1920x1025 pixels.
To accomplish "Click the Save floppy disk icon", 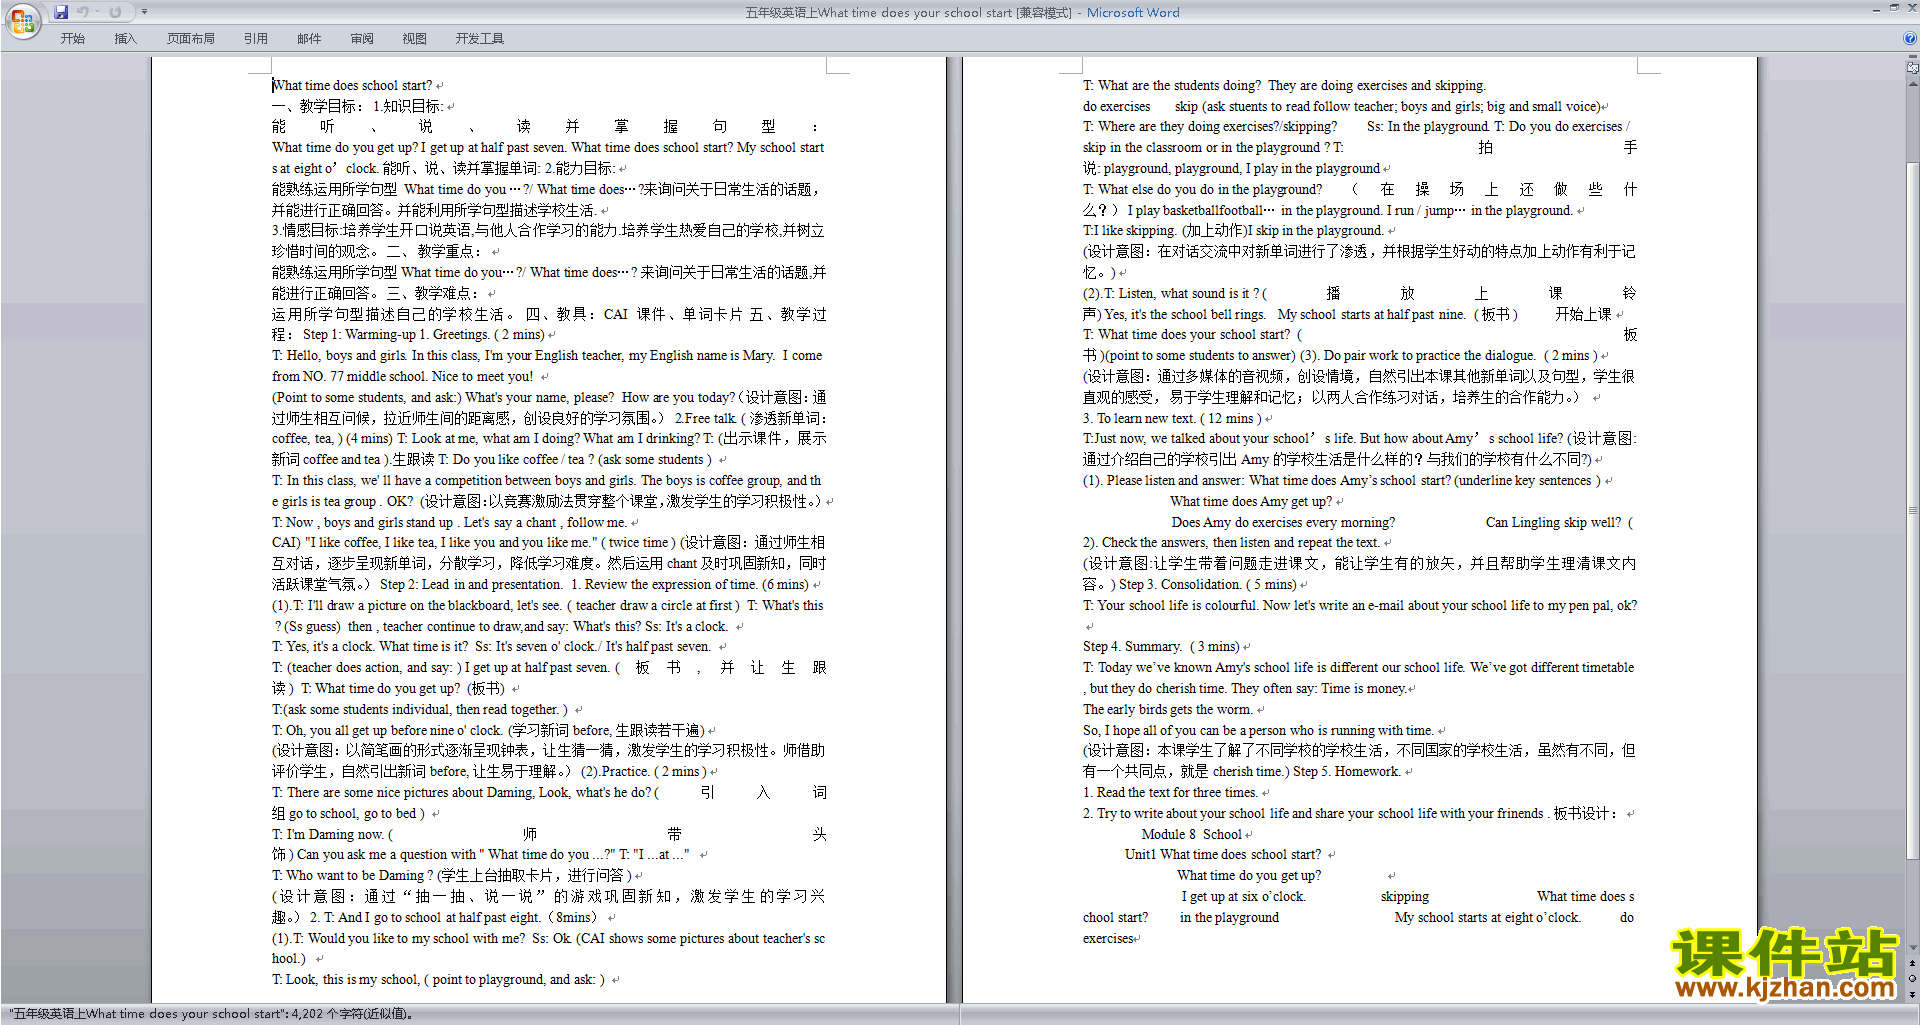I will pos(61,12).
